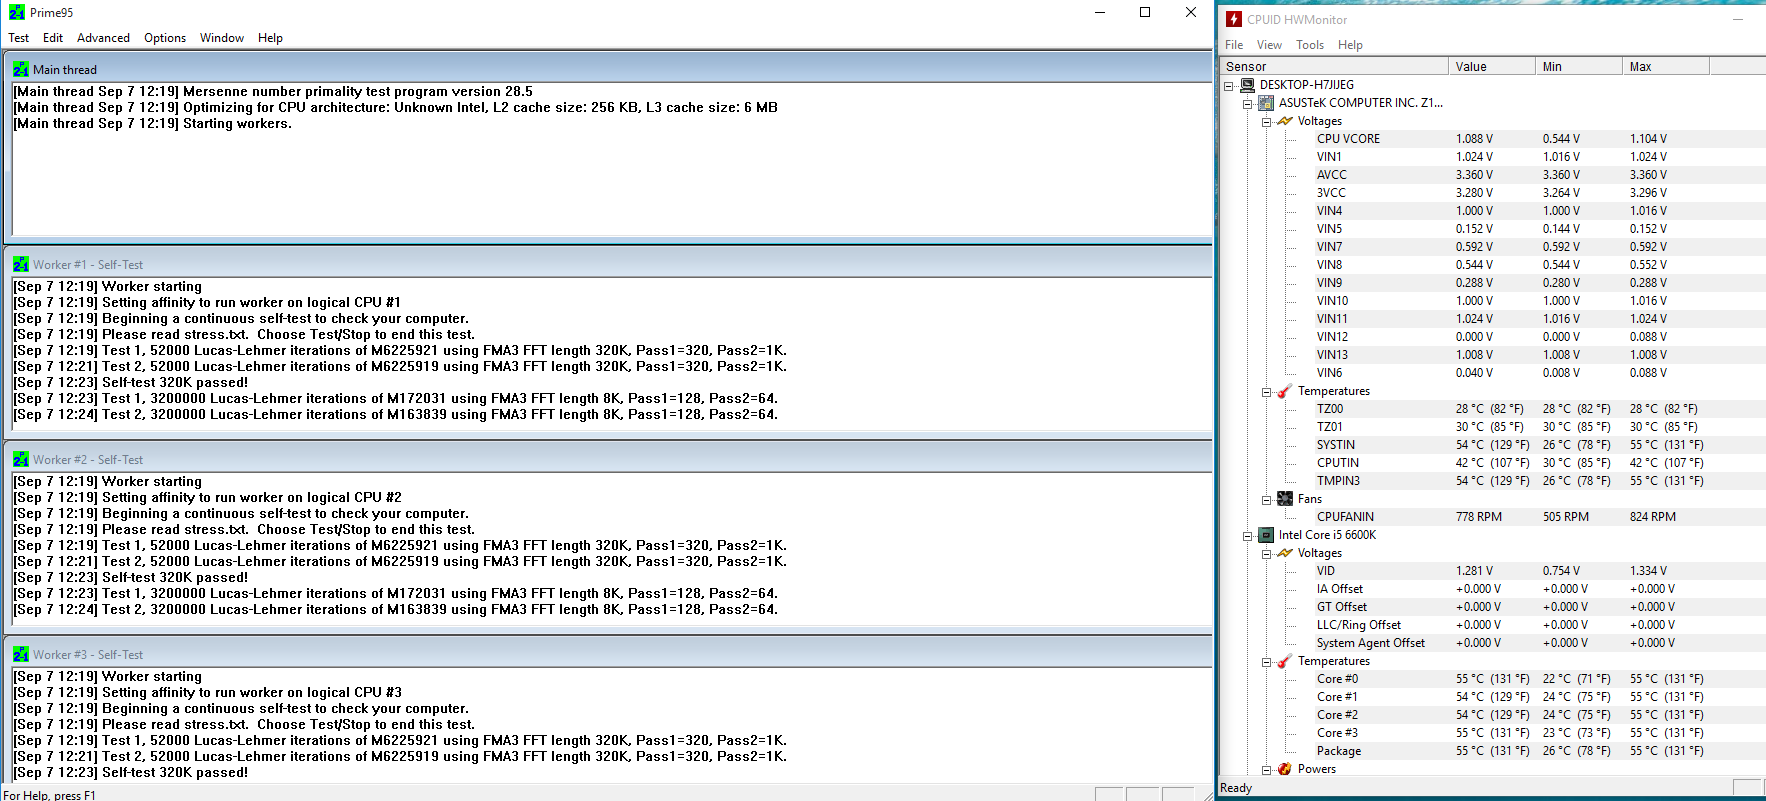Screen dimensions: 1766x801
Task: Open the Advanced menu in Prime95
Action: 103,38
